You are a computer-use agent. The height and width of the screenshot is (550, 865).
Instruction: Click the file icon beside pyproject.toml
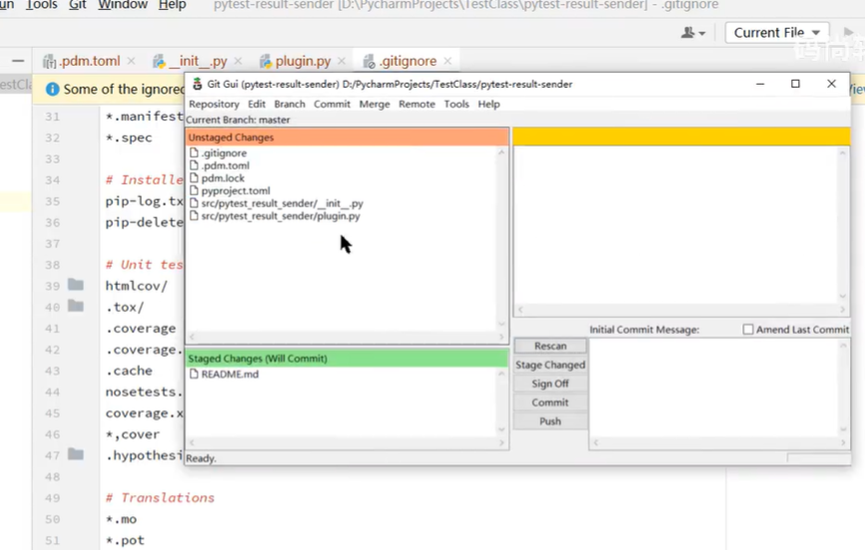194,191
